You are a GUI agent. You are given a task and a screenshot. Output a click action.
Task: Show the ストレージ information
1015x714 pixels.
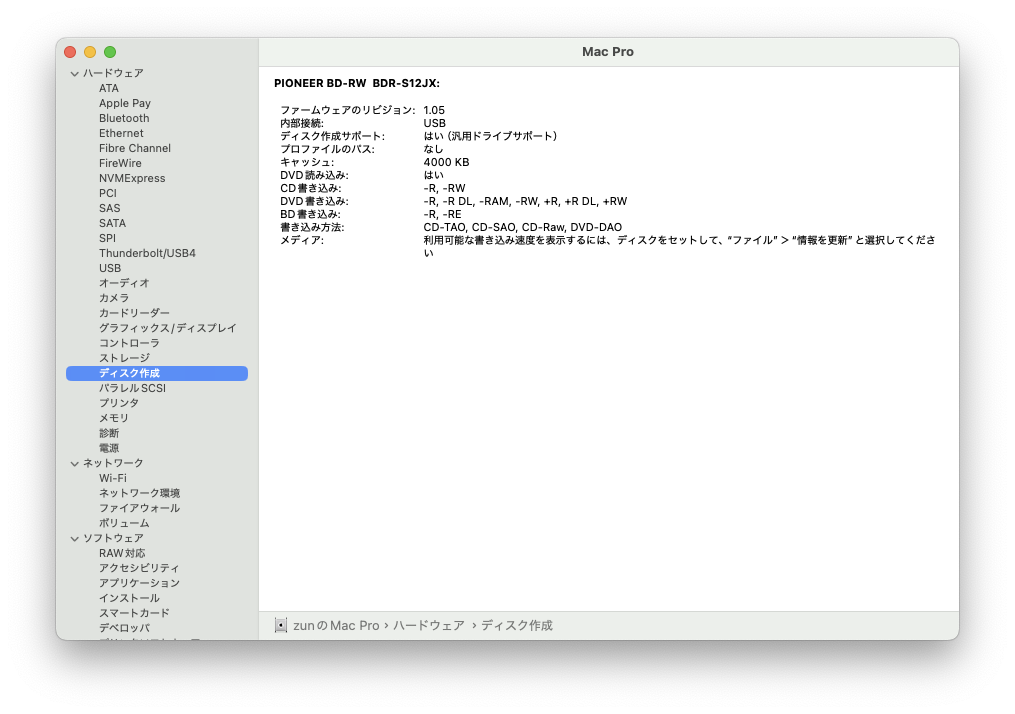124,358
